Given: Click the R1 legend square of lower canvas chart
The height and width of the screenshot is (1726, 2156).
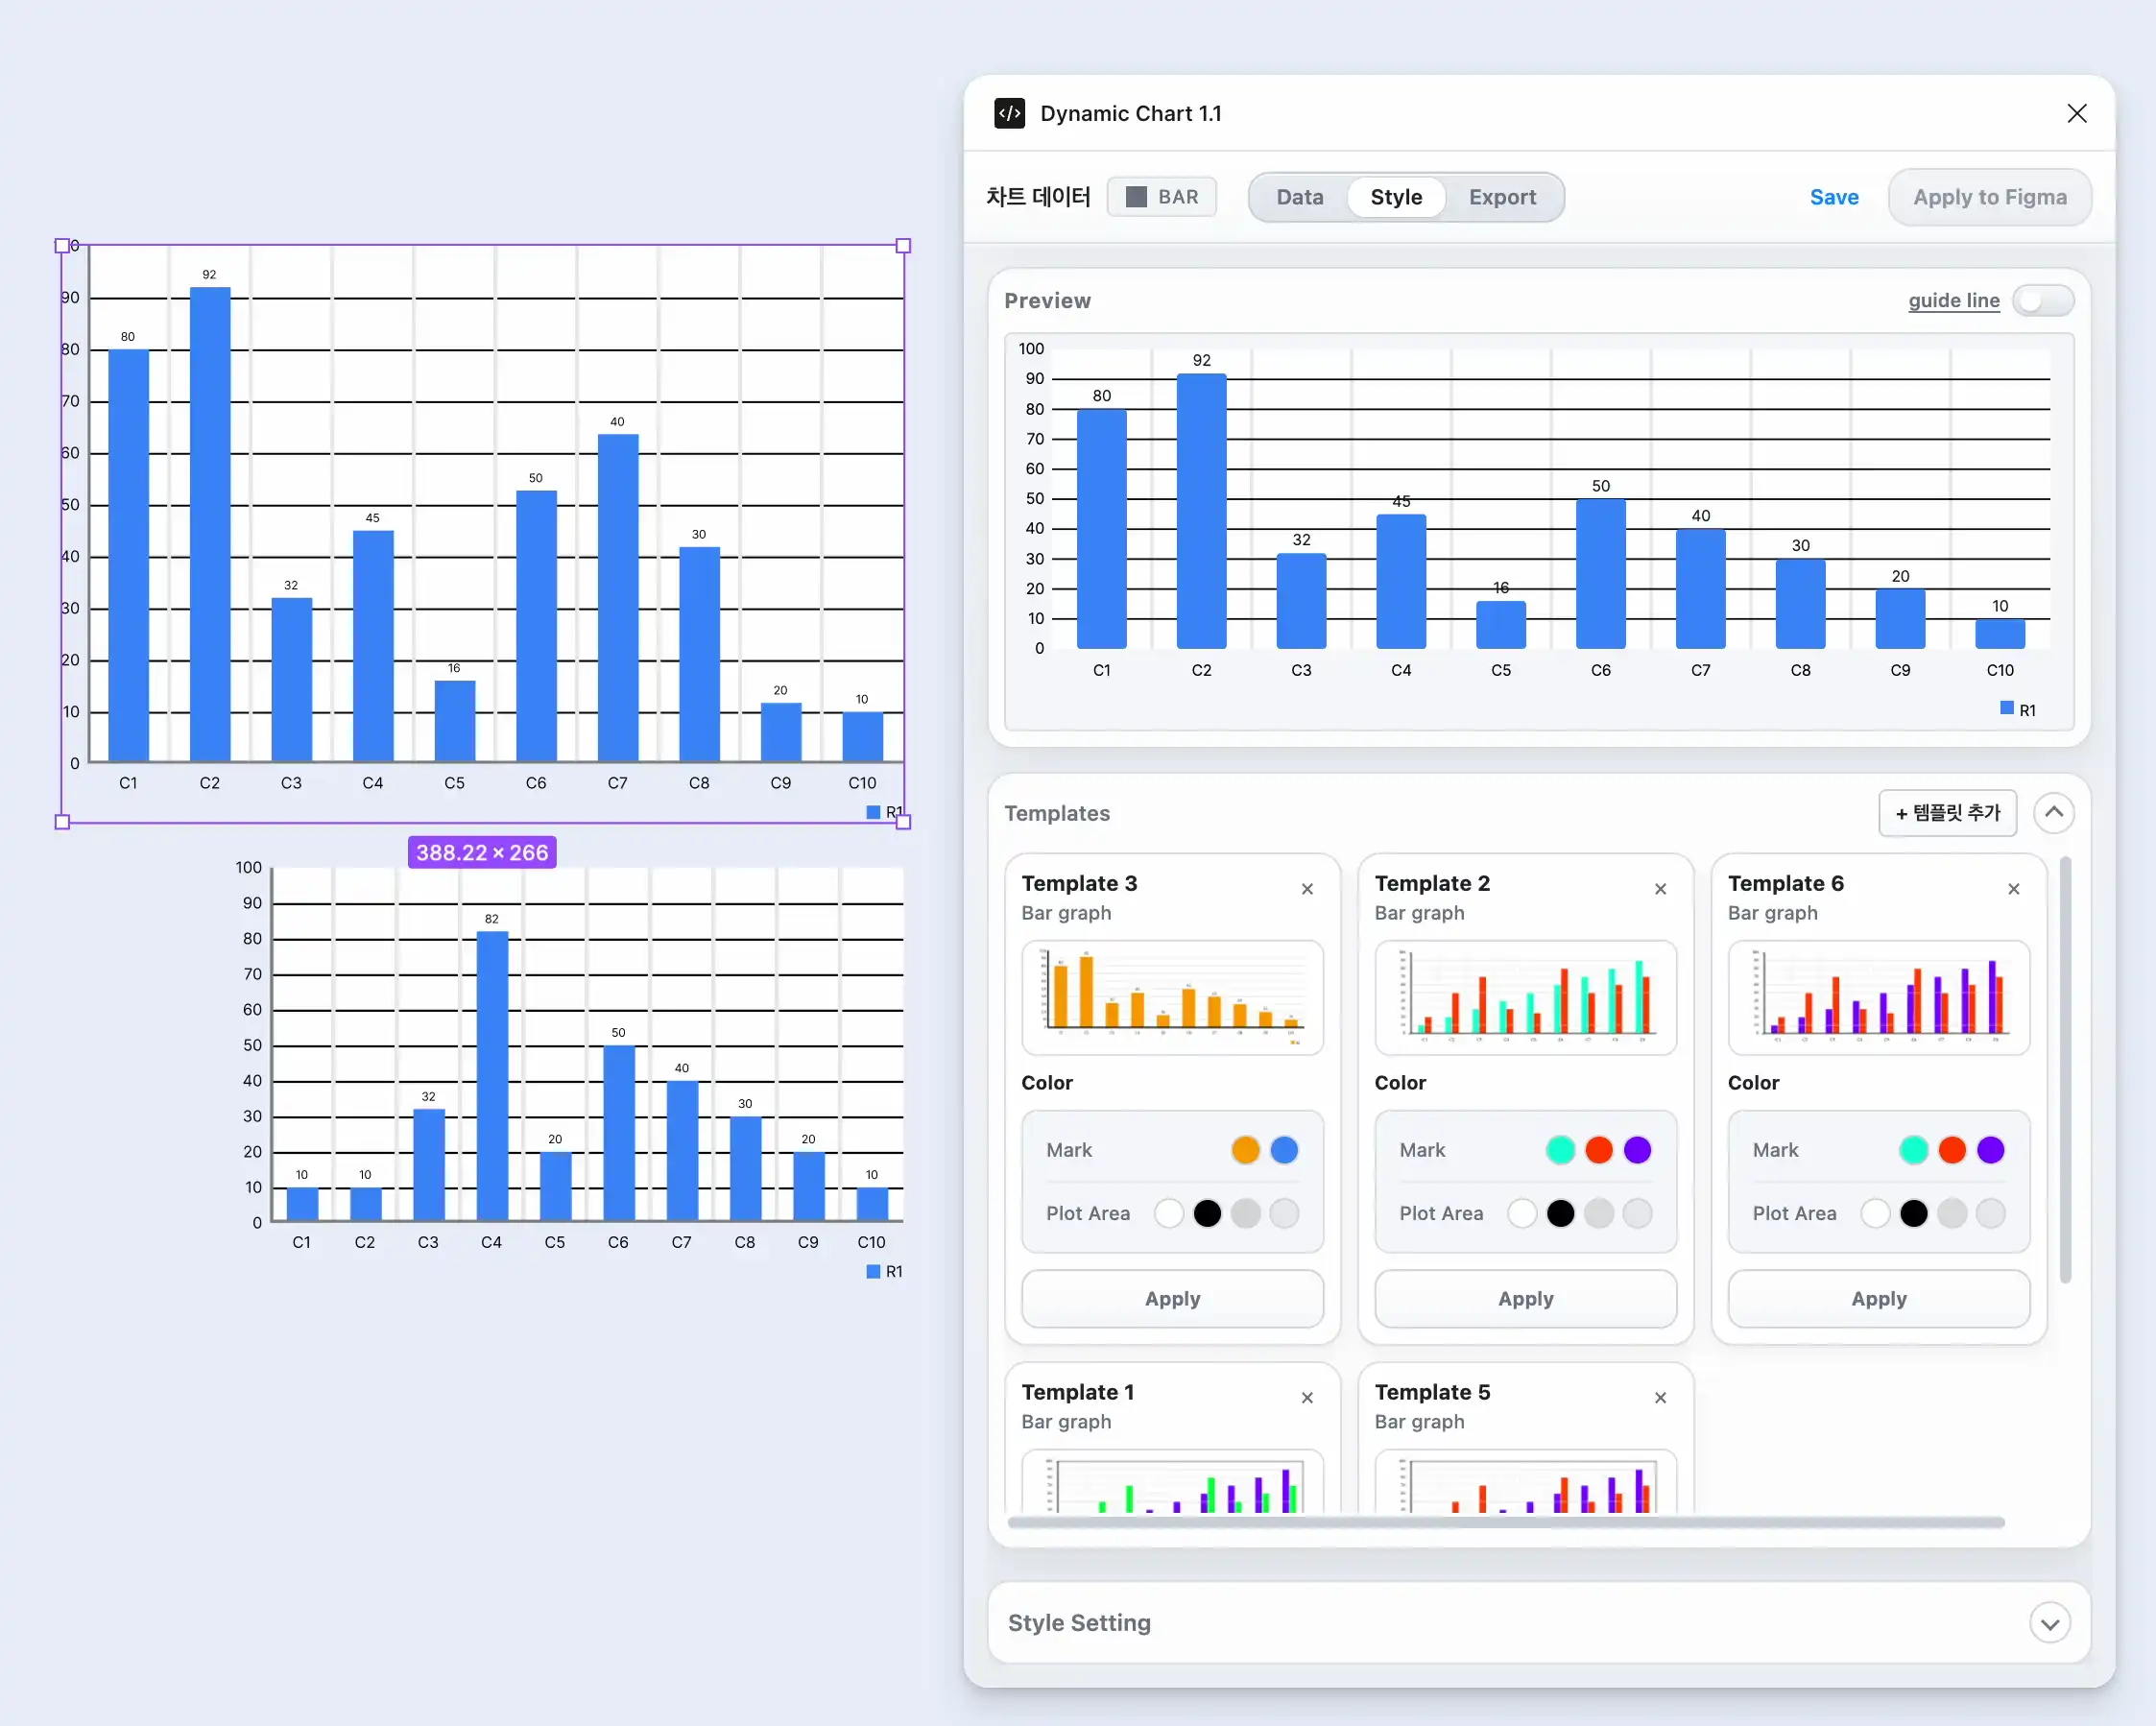Looking at the screenshot, I should [x=873, y=1271].
